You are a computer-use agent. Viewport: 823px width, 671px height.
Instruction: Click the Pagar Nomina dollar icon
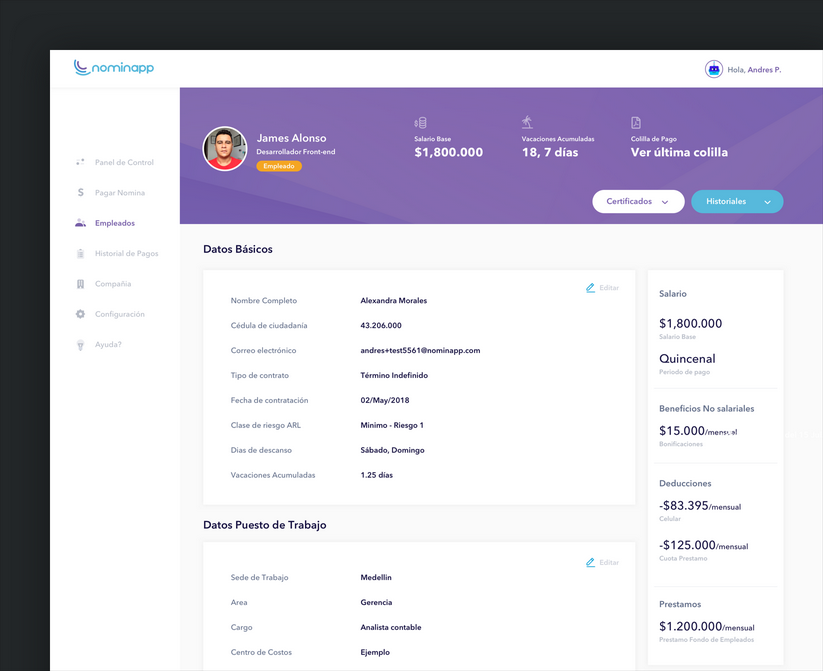coord(80,193)
